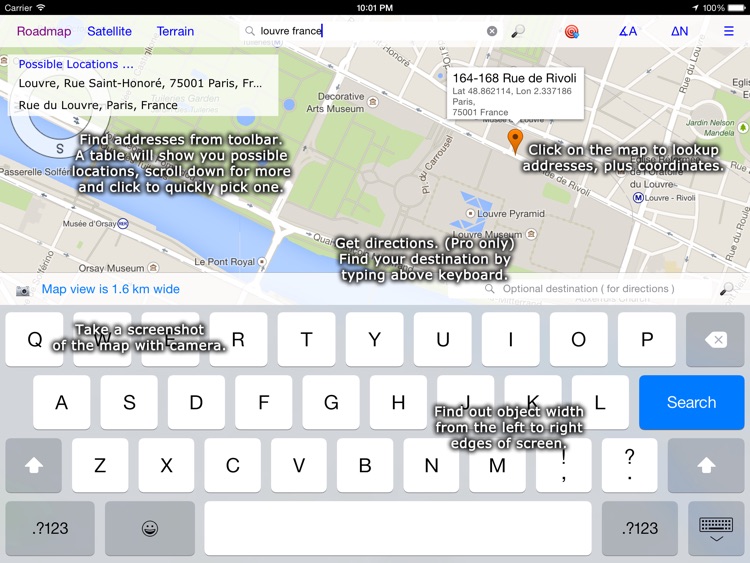Tap the Z key
Screen dimensions: 750x563
[x=100, y=465]
